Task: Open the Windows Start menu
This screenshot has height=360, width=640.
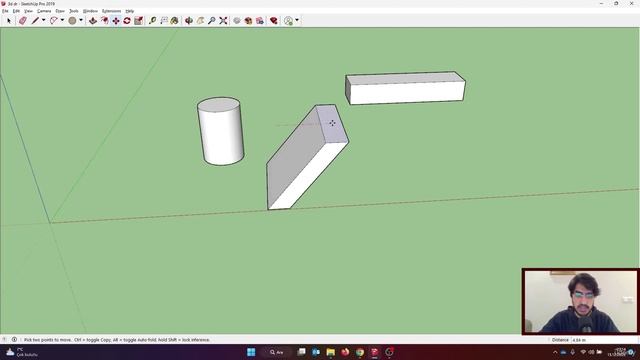Action: (x=251, y=352)
